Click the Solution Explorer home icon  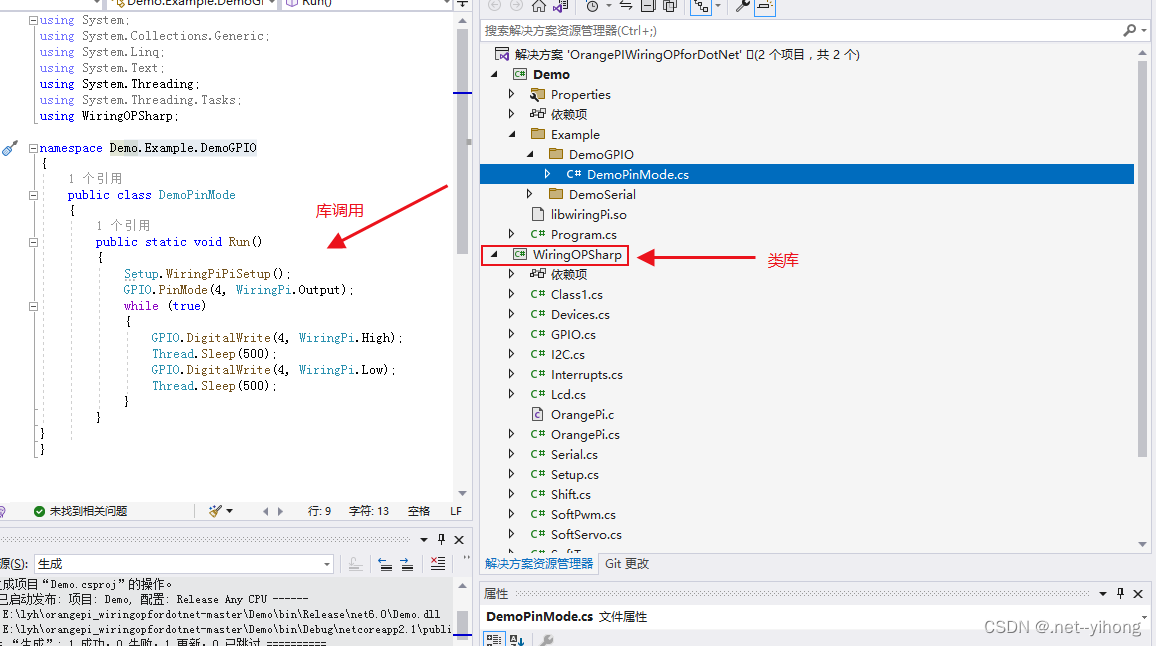click(539, 6)
